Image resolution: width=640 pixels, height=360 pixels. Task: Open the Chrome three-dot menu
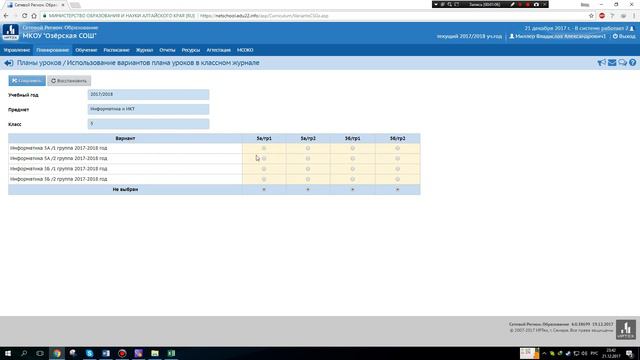634,16
